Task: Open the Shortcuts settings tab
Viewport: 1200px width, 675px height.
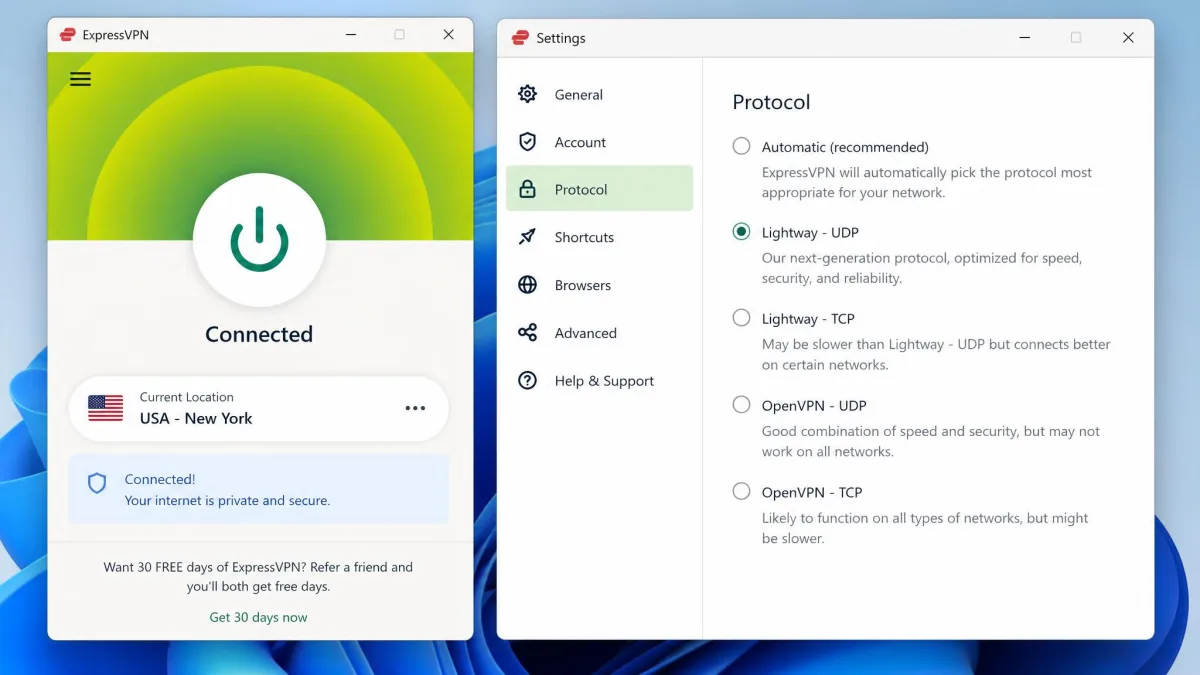Action: (x=599, y=237)
